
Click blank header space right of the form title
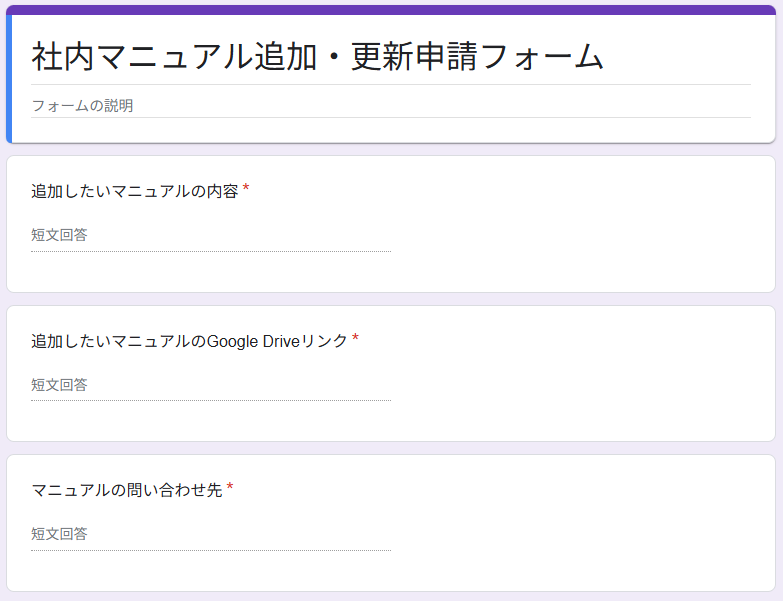(690, 57)
